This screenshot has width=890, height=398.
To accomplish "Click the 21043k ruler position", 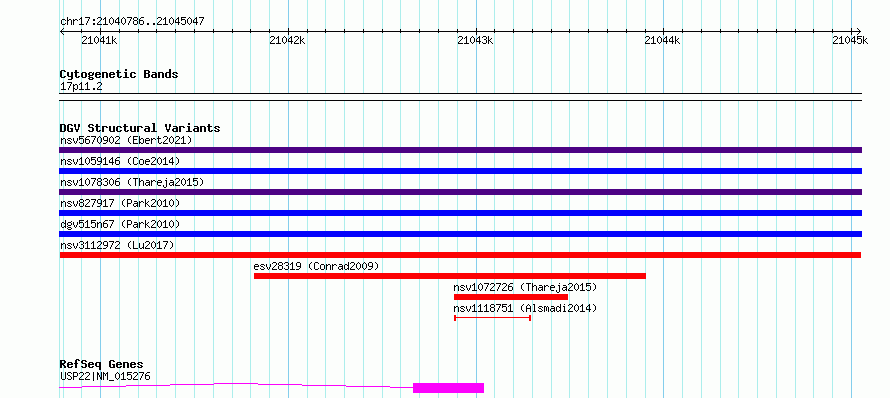I will (475, 40).
